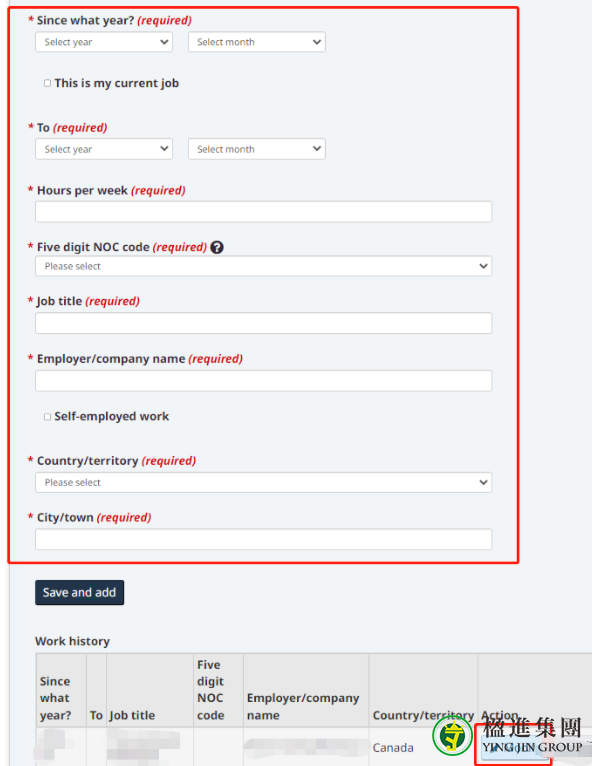Open 'Since what year' year dropdown

(x=104, y=42)
